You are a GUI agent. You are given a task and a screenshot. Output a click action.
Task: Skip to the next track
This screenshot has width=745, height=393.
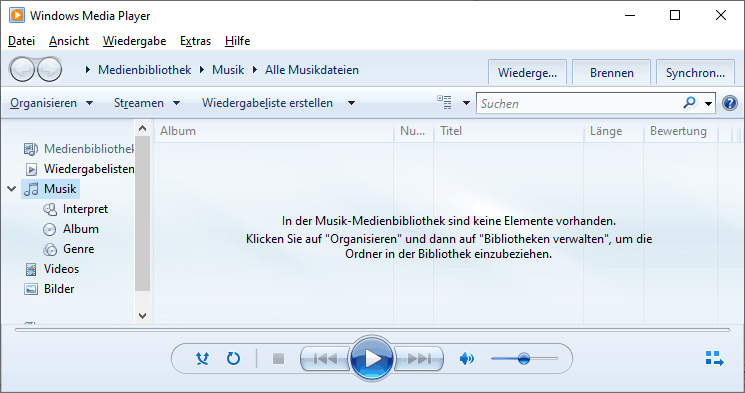pos(419,359)
